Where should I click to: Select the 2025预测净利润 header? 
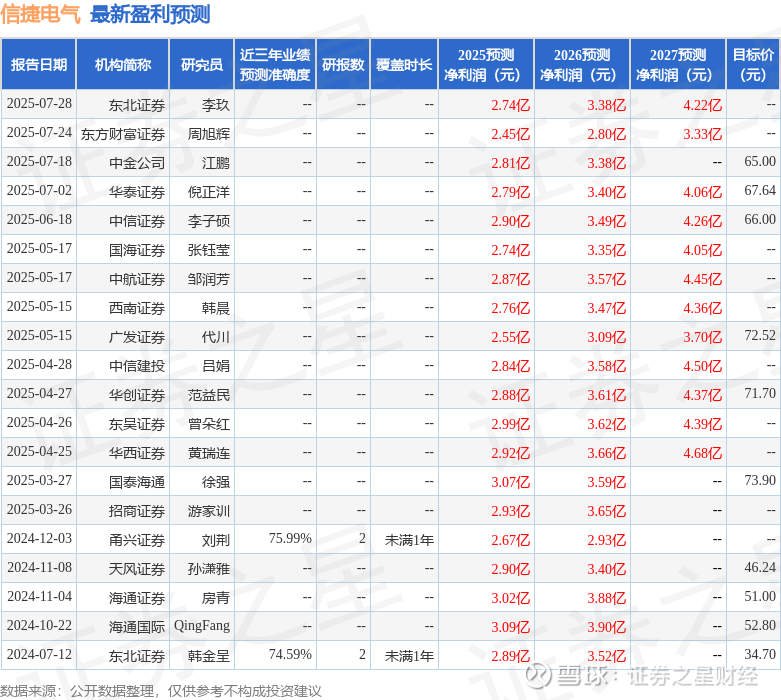(x=486, y=65)
